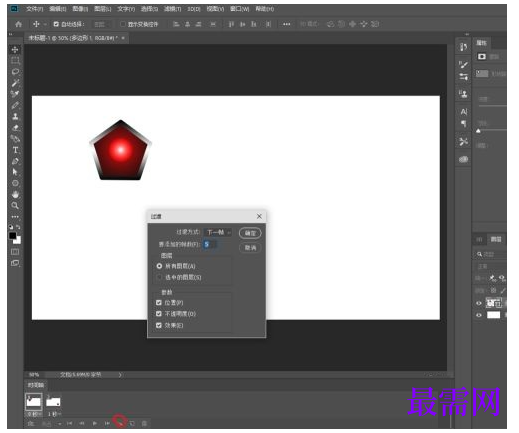This screenshot has width=519, height=433.
Task: Click the foreground color swatch
Action: tap(13, 236)
